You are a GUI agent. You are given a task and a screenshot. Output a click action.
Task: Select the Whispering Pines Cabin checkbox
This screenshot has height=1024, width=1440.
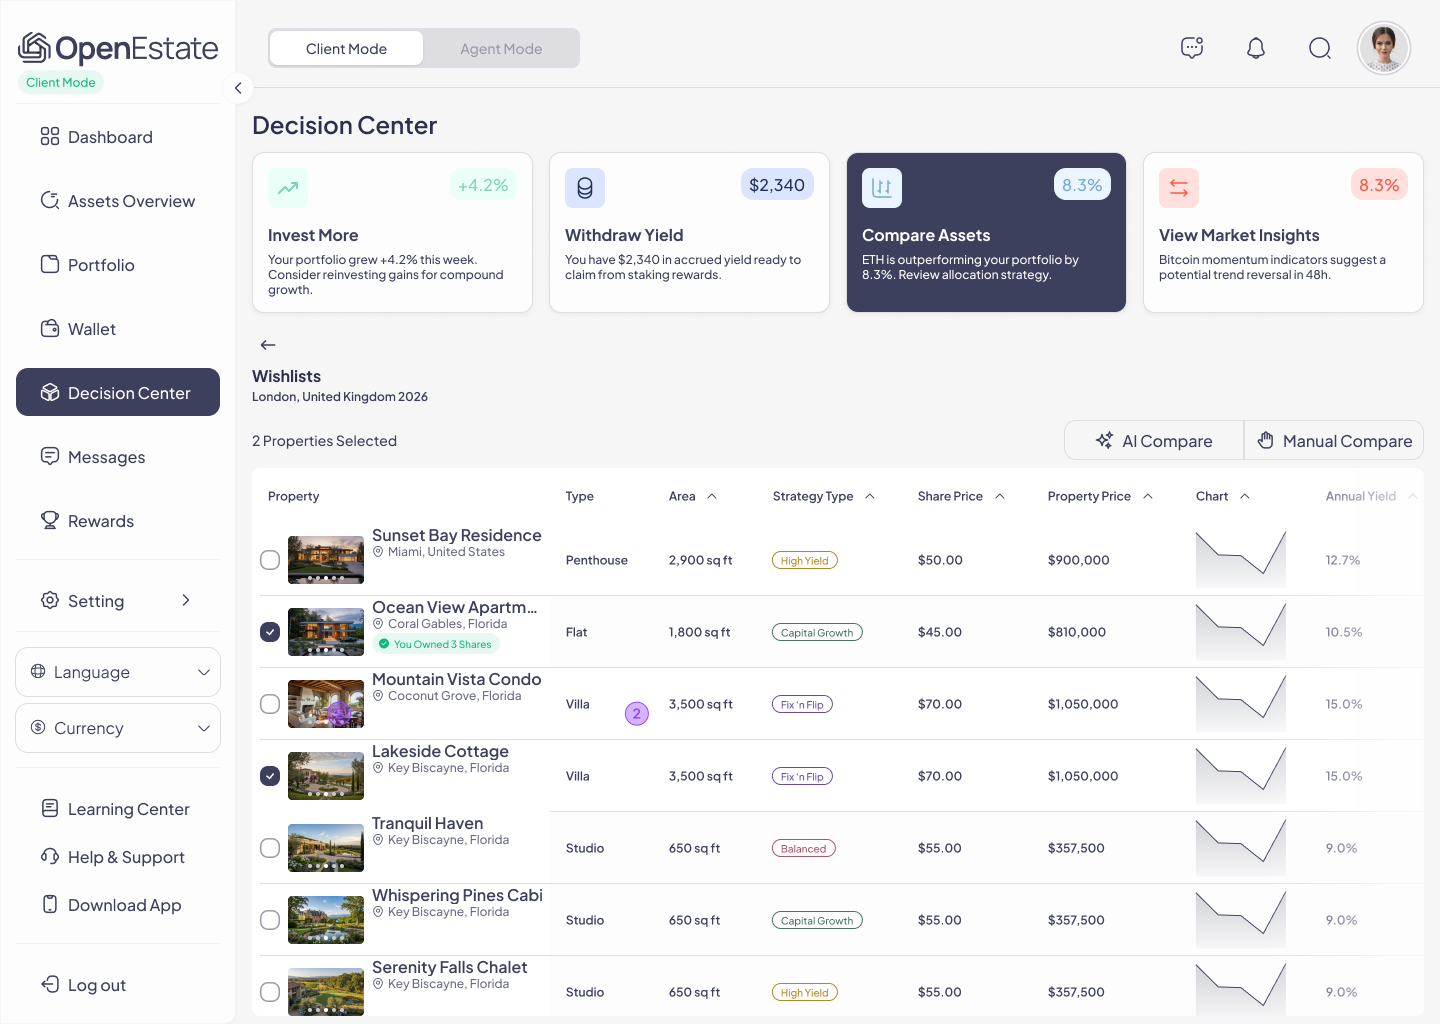[270, 920]
